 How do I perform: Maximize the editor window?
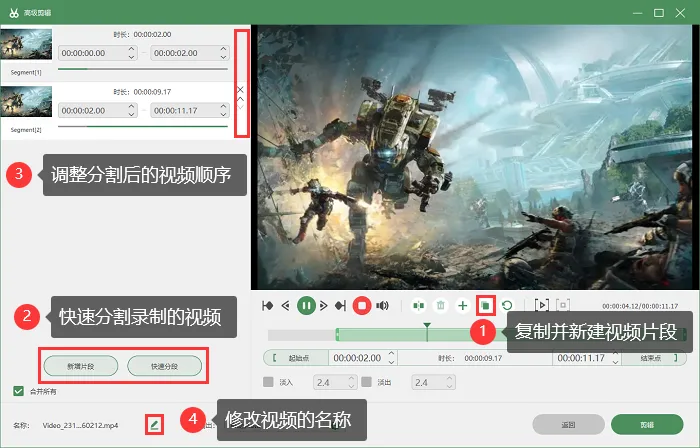point(659,13)
